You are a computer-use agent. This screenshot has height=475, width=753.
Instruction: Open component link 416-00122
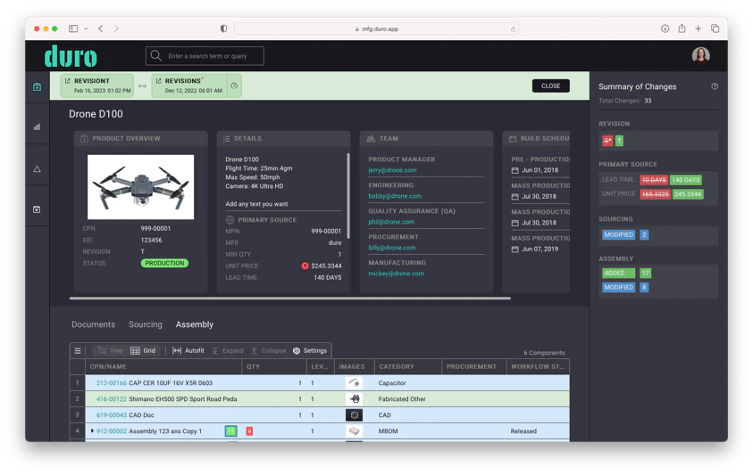pos(111,399)
